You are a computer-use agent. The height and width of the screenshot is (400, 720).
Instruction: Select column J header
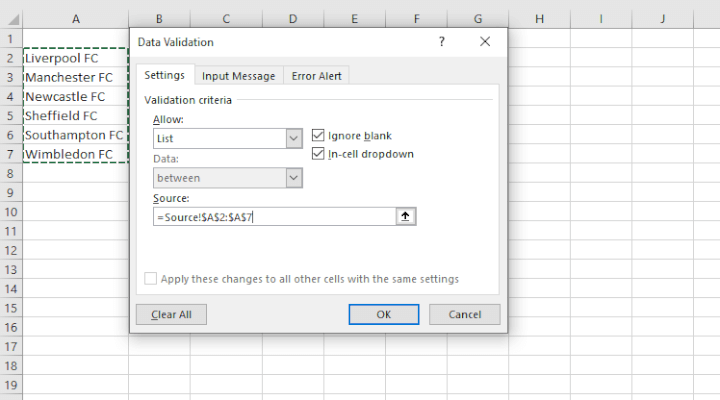point(663,19)
